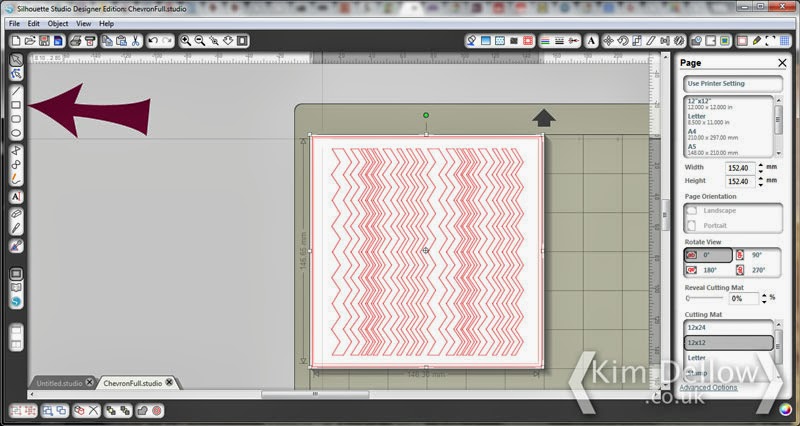Create a new document with the New icon
The width and height of the screenshot is (800, 426).
pyautogui.click(x=16, y=41)
